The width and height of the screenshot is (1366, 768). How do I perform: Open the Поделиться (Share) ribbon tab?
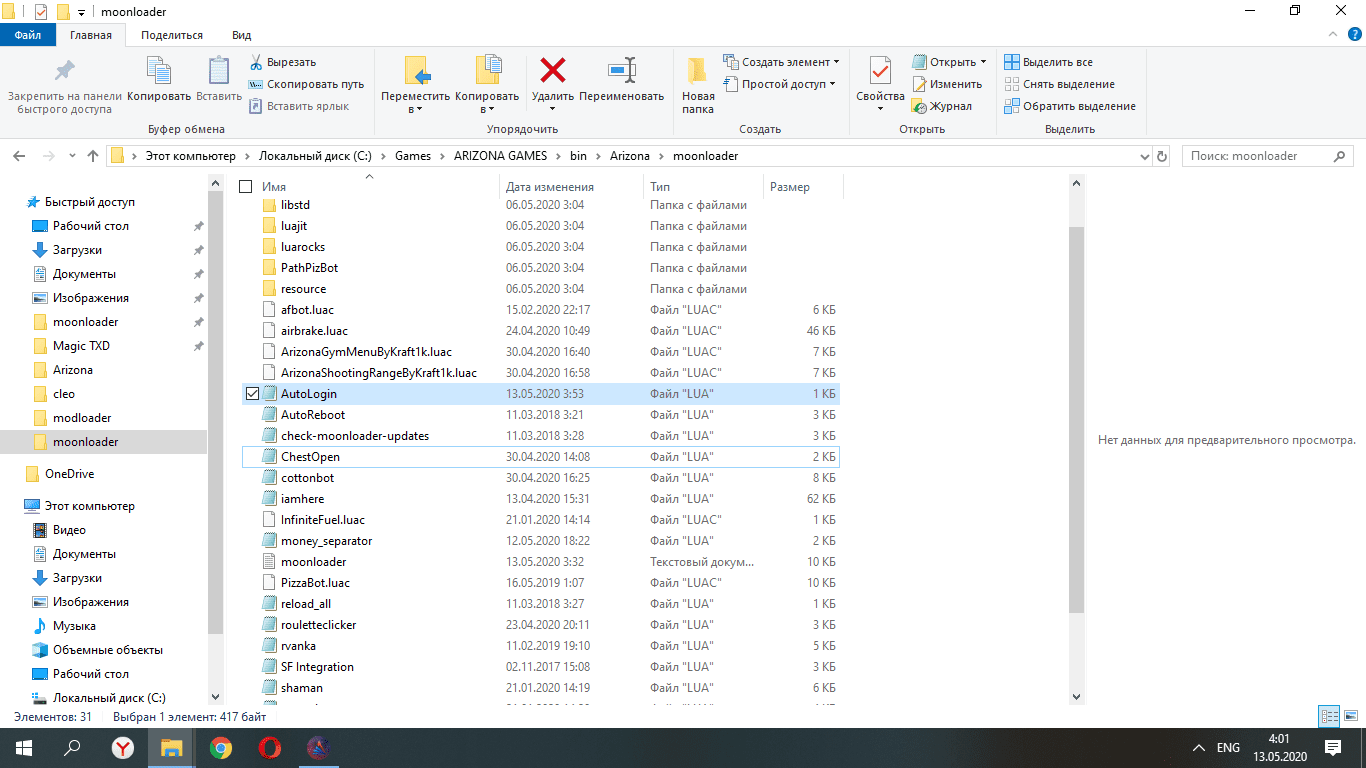(x=171, y=35)
